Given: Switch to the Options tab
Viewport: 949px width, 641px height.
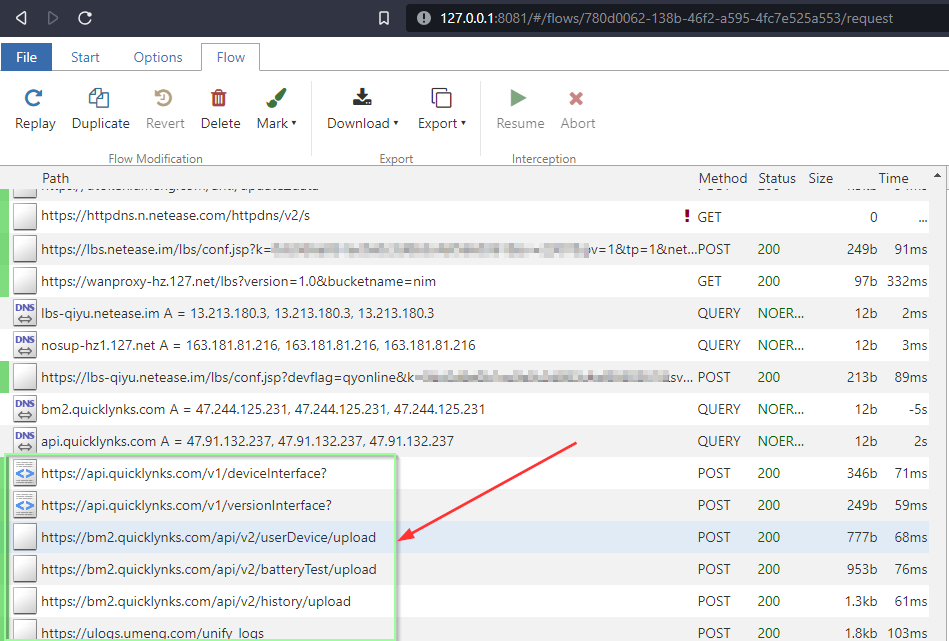Looking at the screenshot, I should point(158,57).
